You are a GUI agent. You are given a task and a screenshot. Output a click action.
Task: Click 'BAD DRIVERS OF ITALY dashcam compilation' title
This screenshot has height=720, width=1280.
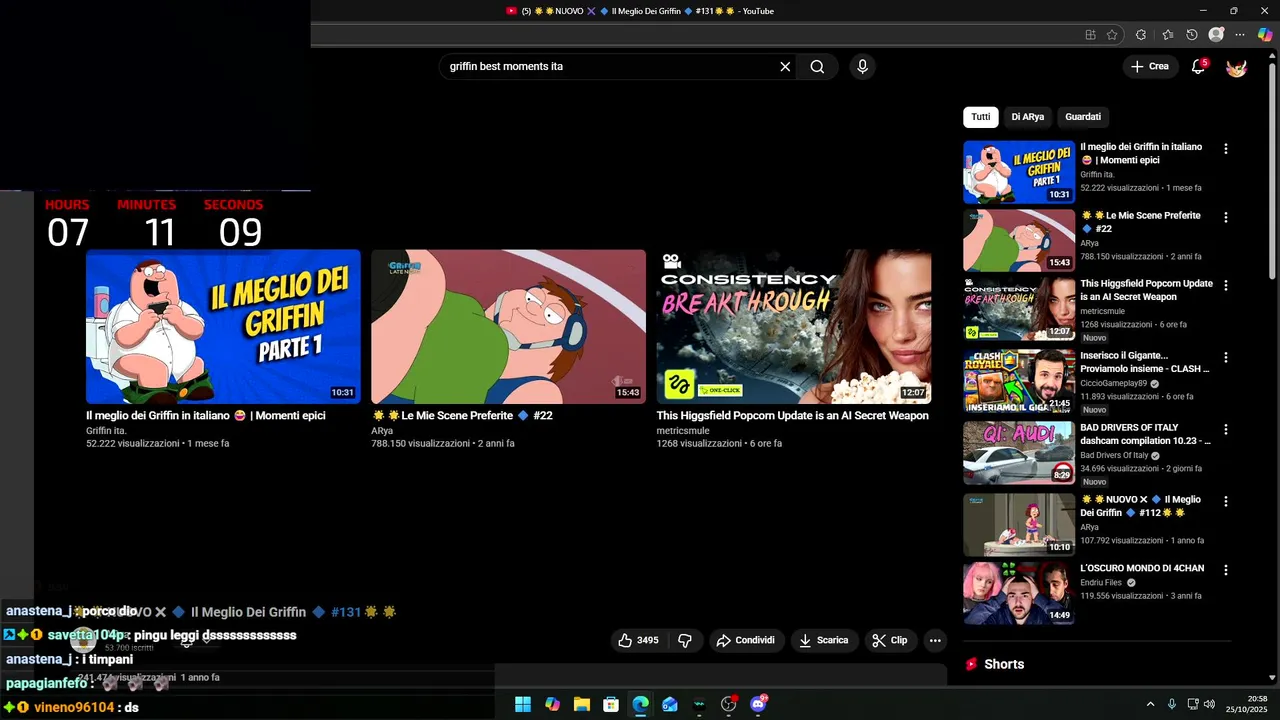(1145, 434)
